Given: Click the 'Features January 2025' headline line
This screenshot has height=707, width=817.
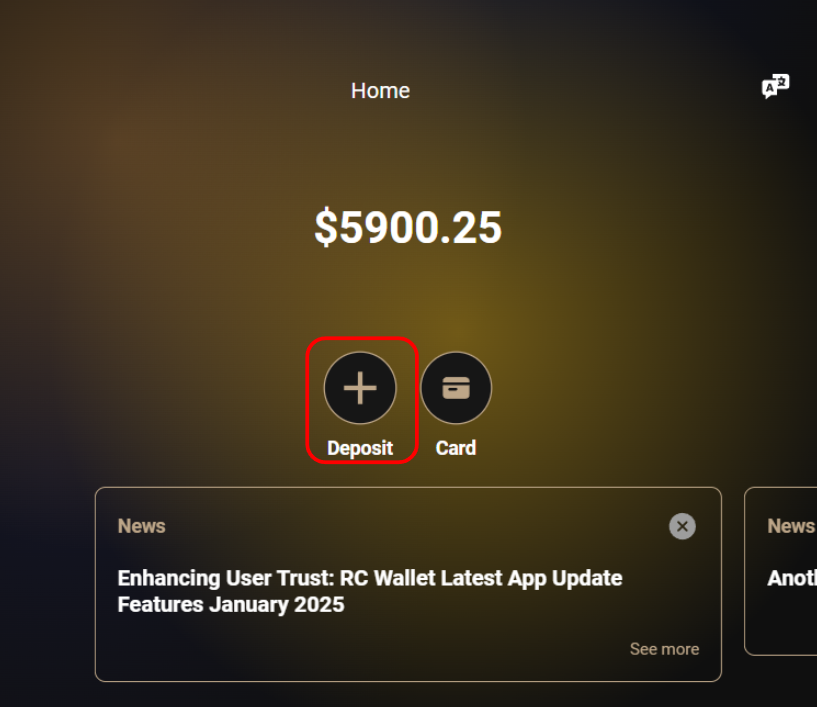Looking at the screenshot, I should point(231,605).
